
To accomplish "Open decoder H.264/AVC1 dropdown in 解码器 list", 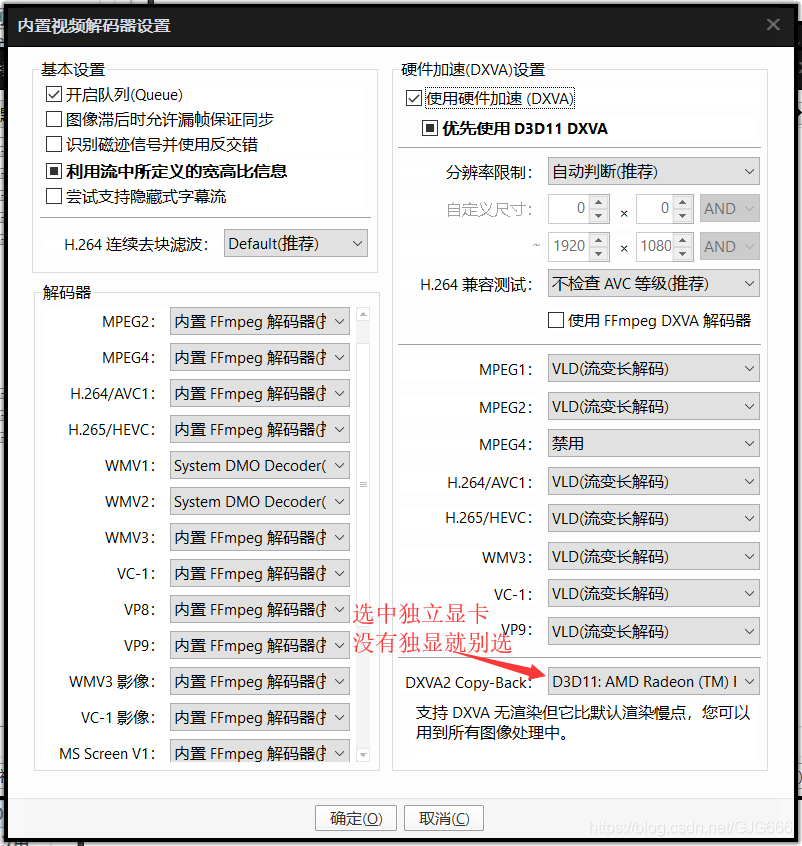I will (x=260, y=393).
